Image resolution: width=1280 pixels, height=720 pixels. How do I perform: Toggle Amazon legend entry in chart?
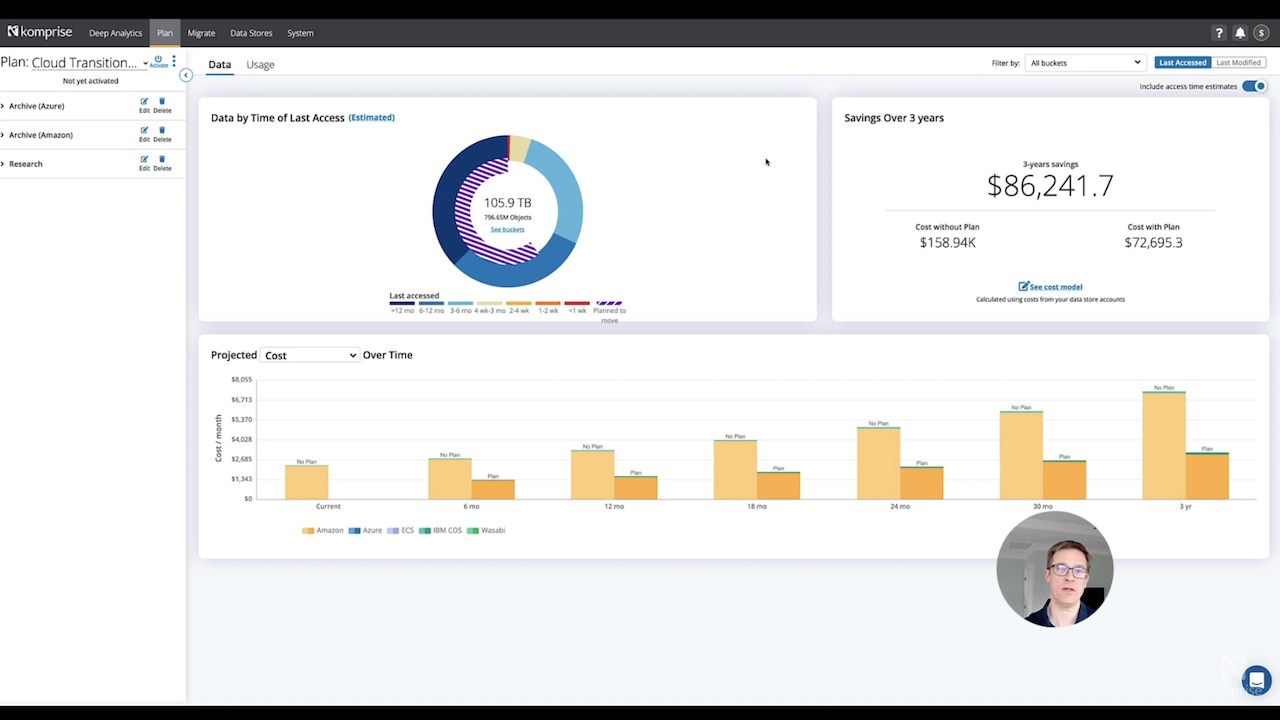(x=322, y=530)
